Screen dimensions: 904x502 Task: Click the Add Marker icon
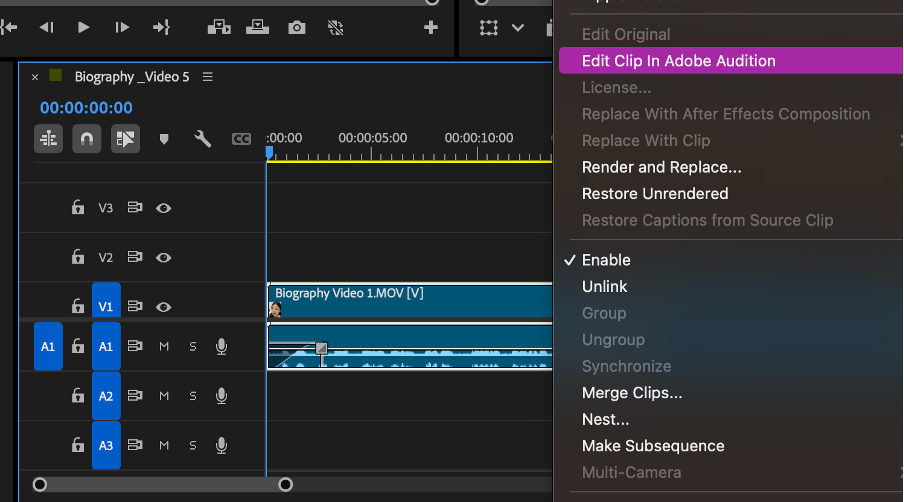165,139
